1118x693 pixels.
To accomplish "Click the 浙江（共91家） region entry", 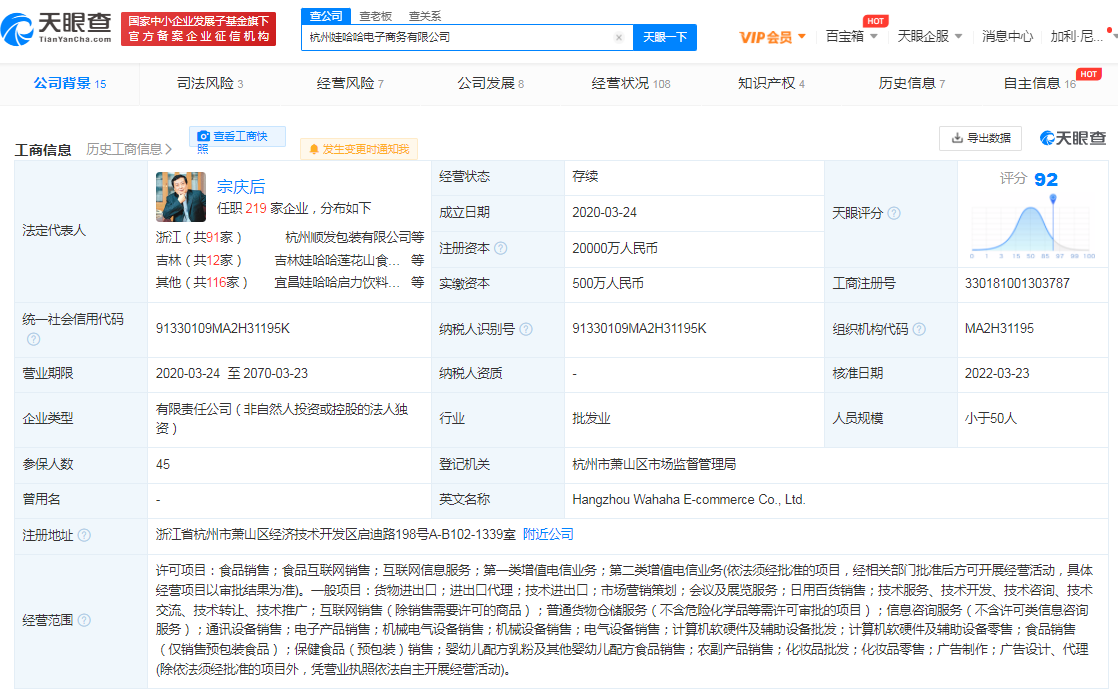I will click(x=199, y=237).
